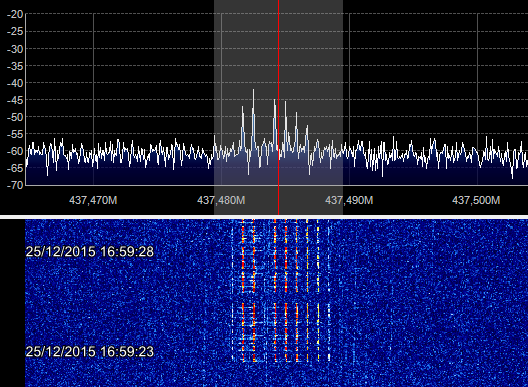The height and width of the screenshot is (387, 528).
Task: Click the 16:59:28 waterfall timestamp
Action: tap(90, 252)
